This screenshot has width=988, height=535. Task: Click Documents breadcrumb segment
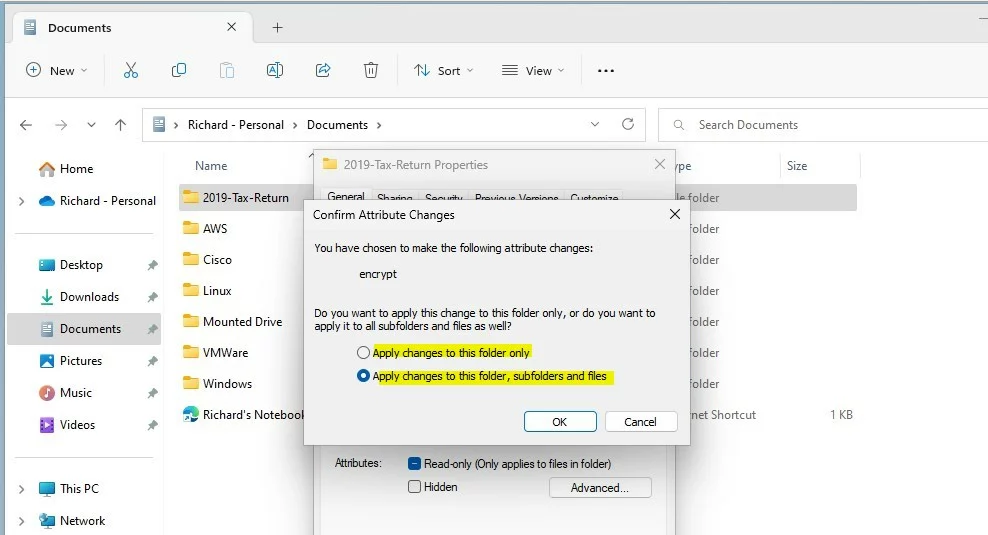337,125
